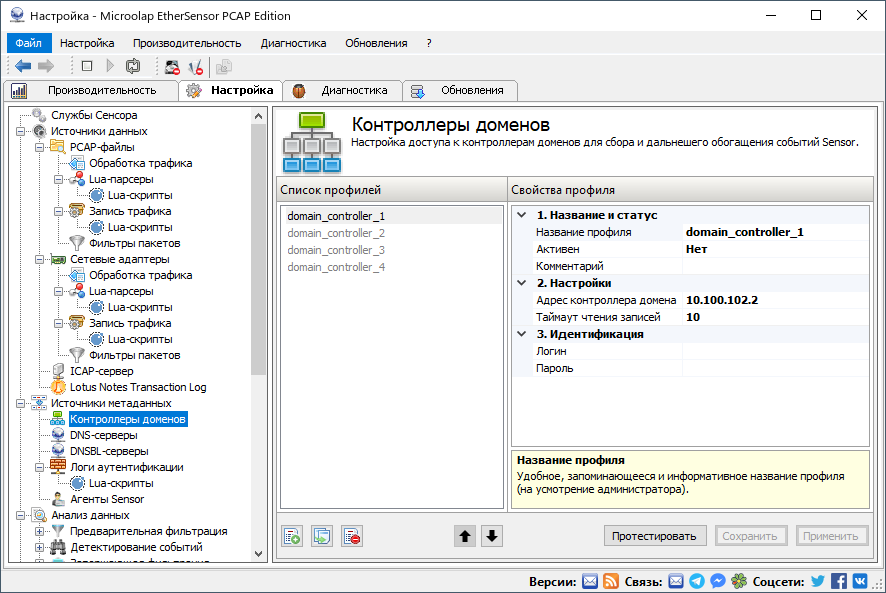Move the selected profile down
This screenshot has width=886, height=593.
(491, 536)
